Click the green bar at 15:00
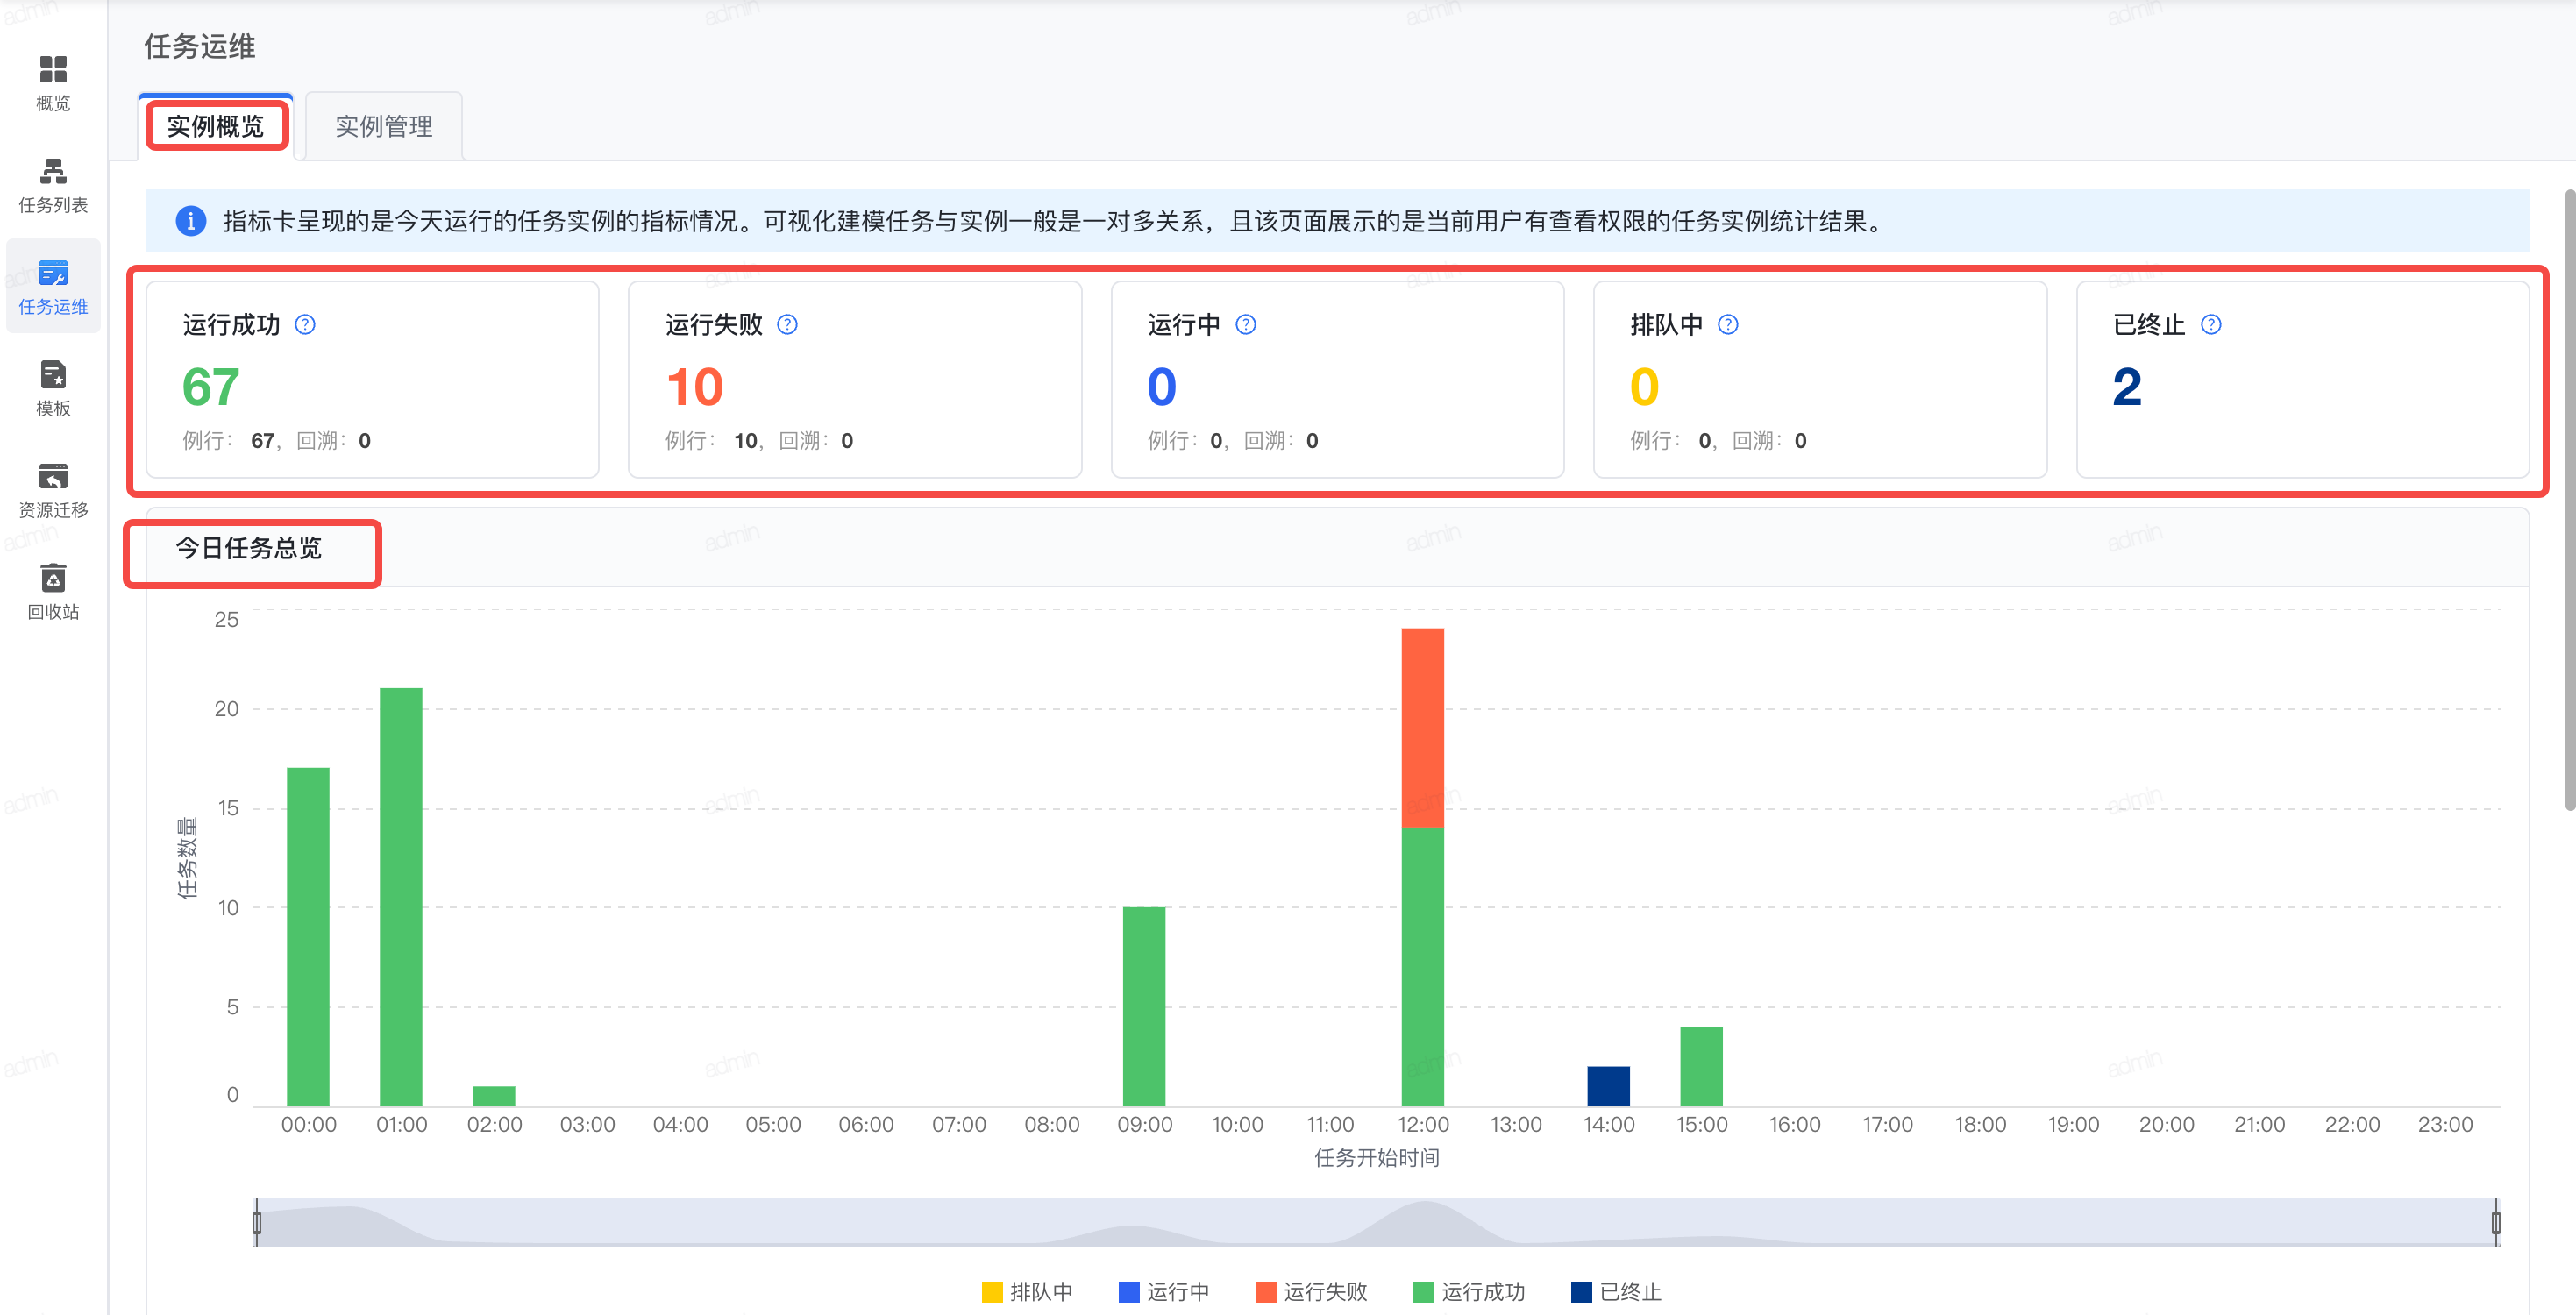This screenshot has width=2576, height=1315. (1702, 1066)
